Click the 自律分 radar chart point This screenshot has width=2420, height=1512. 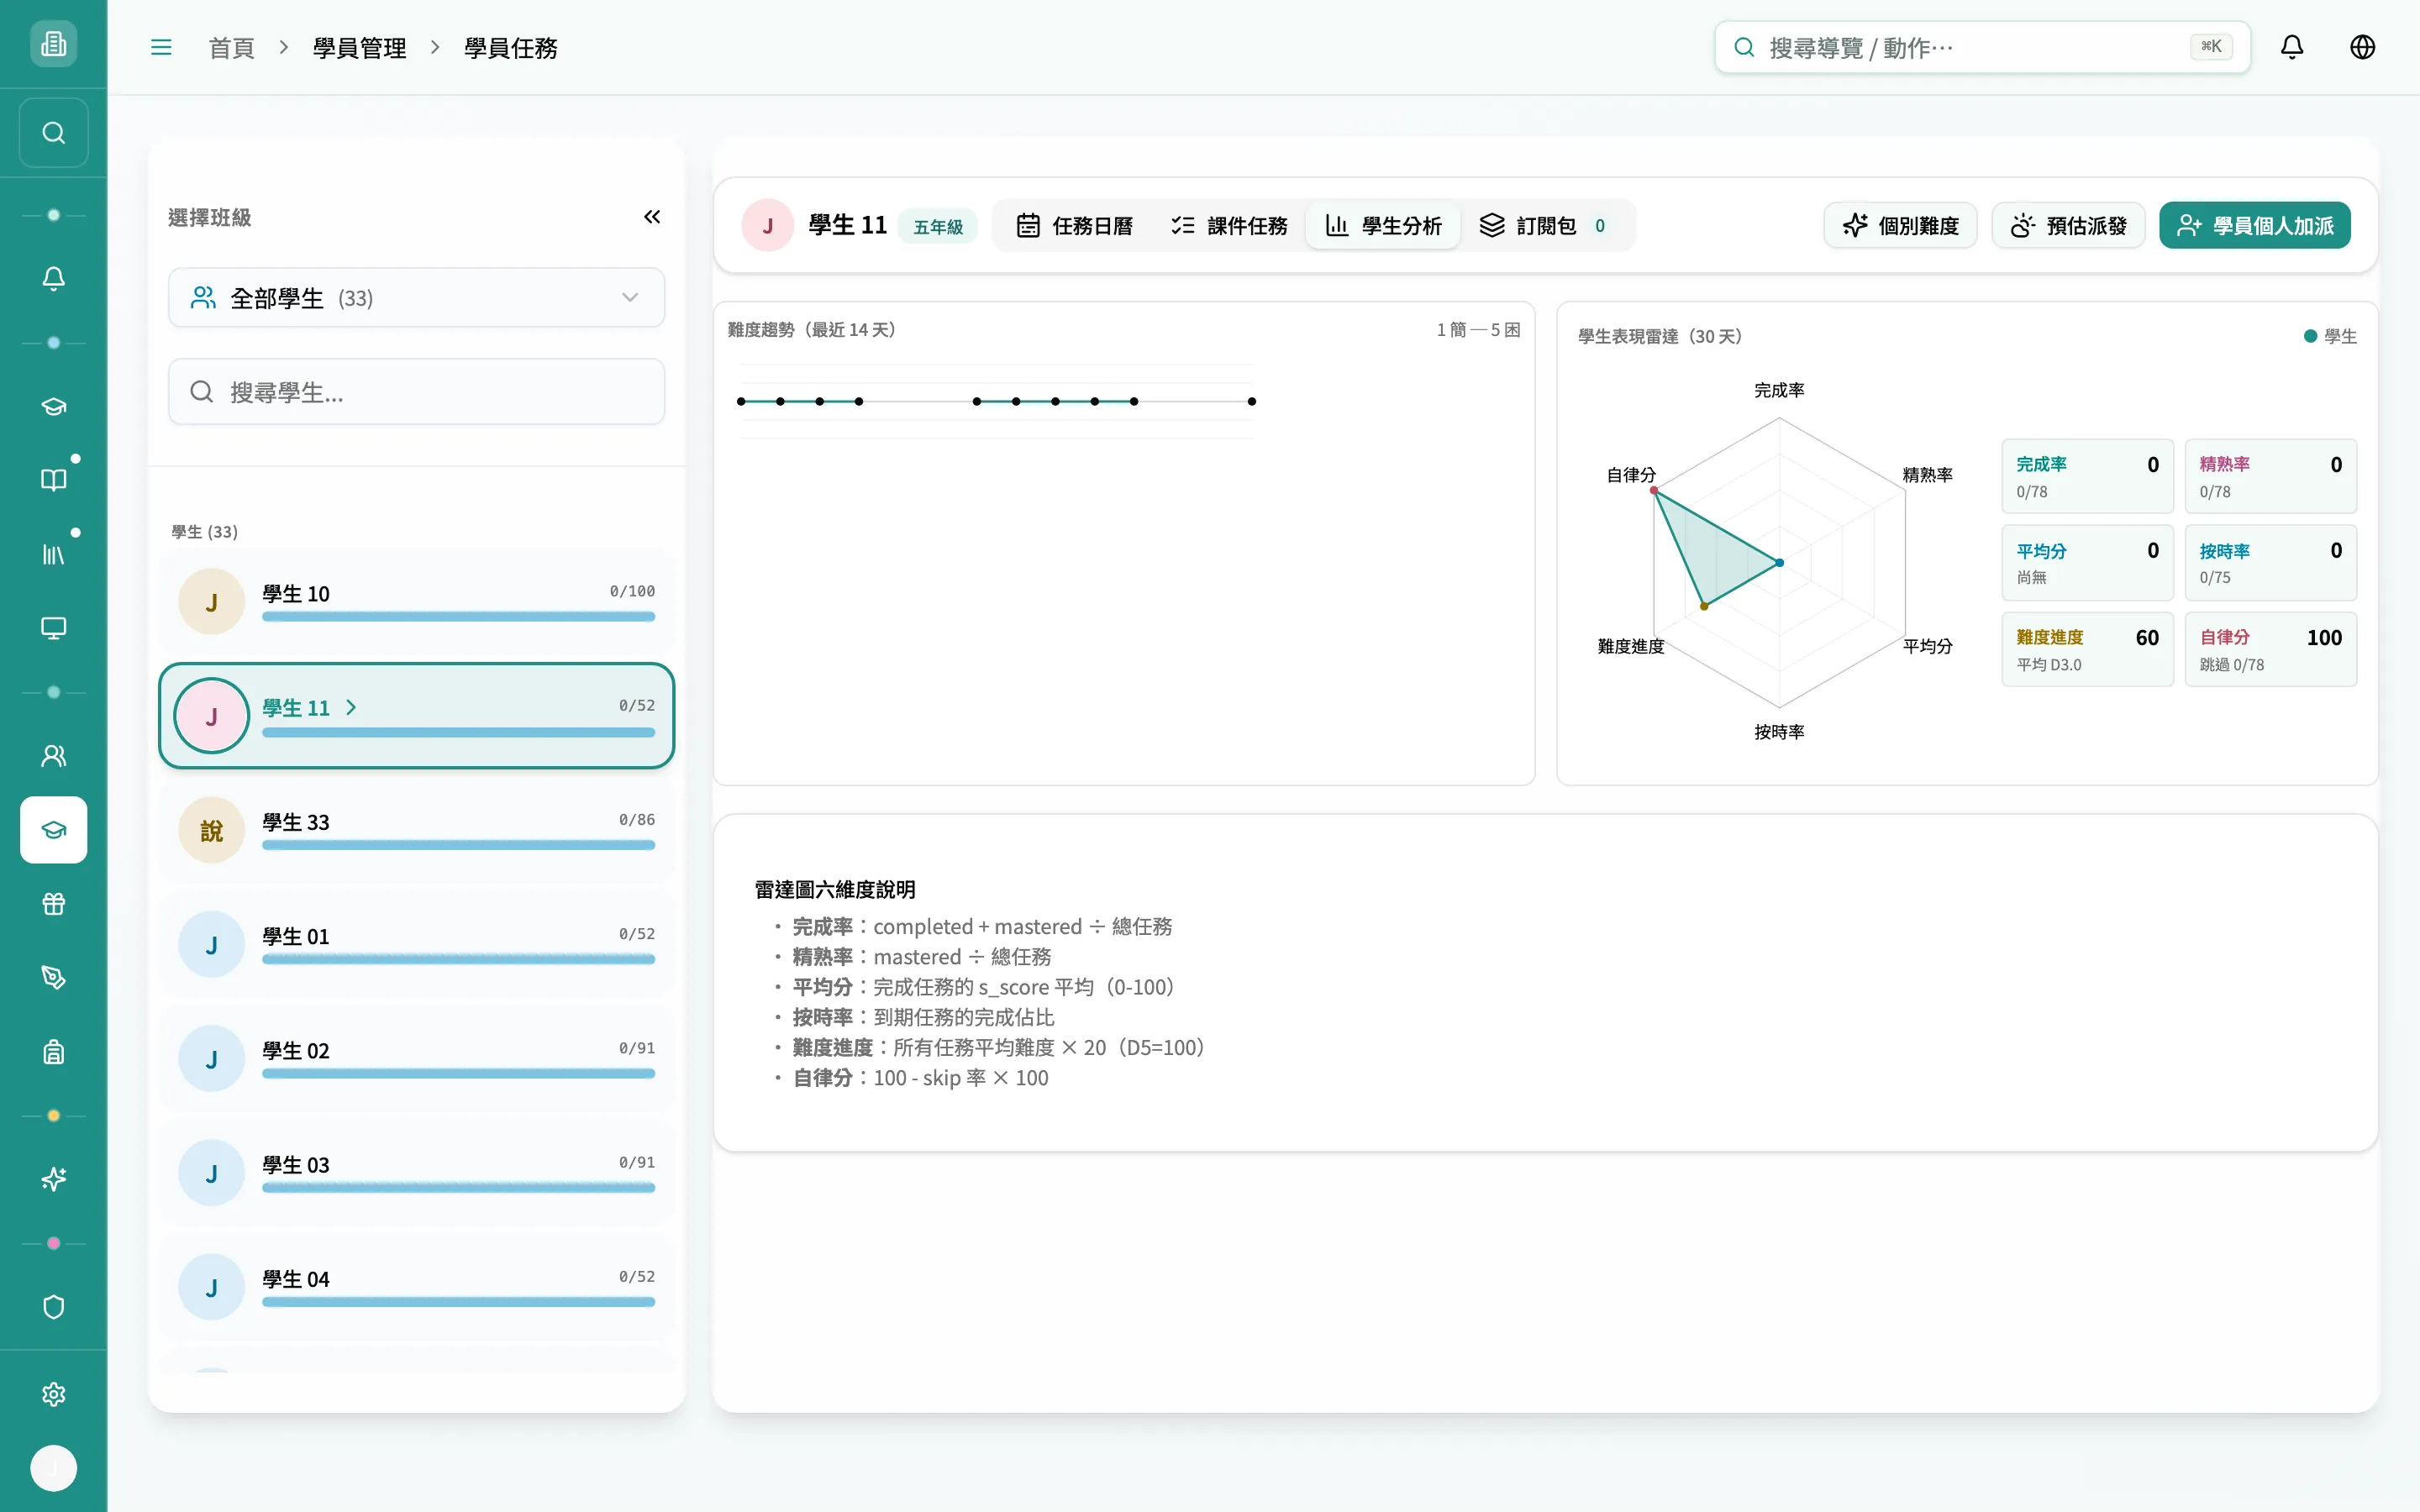click(1654, 491)
